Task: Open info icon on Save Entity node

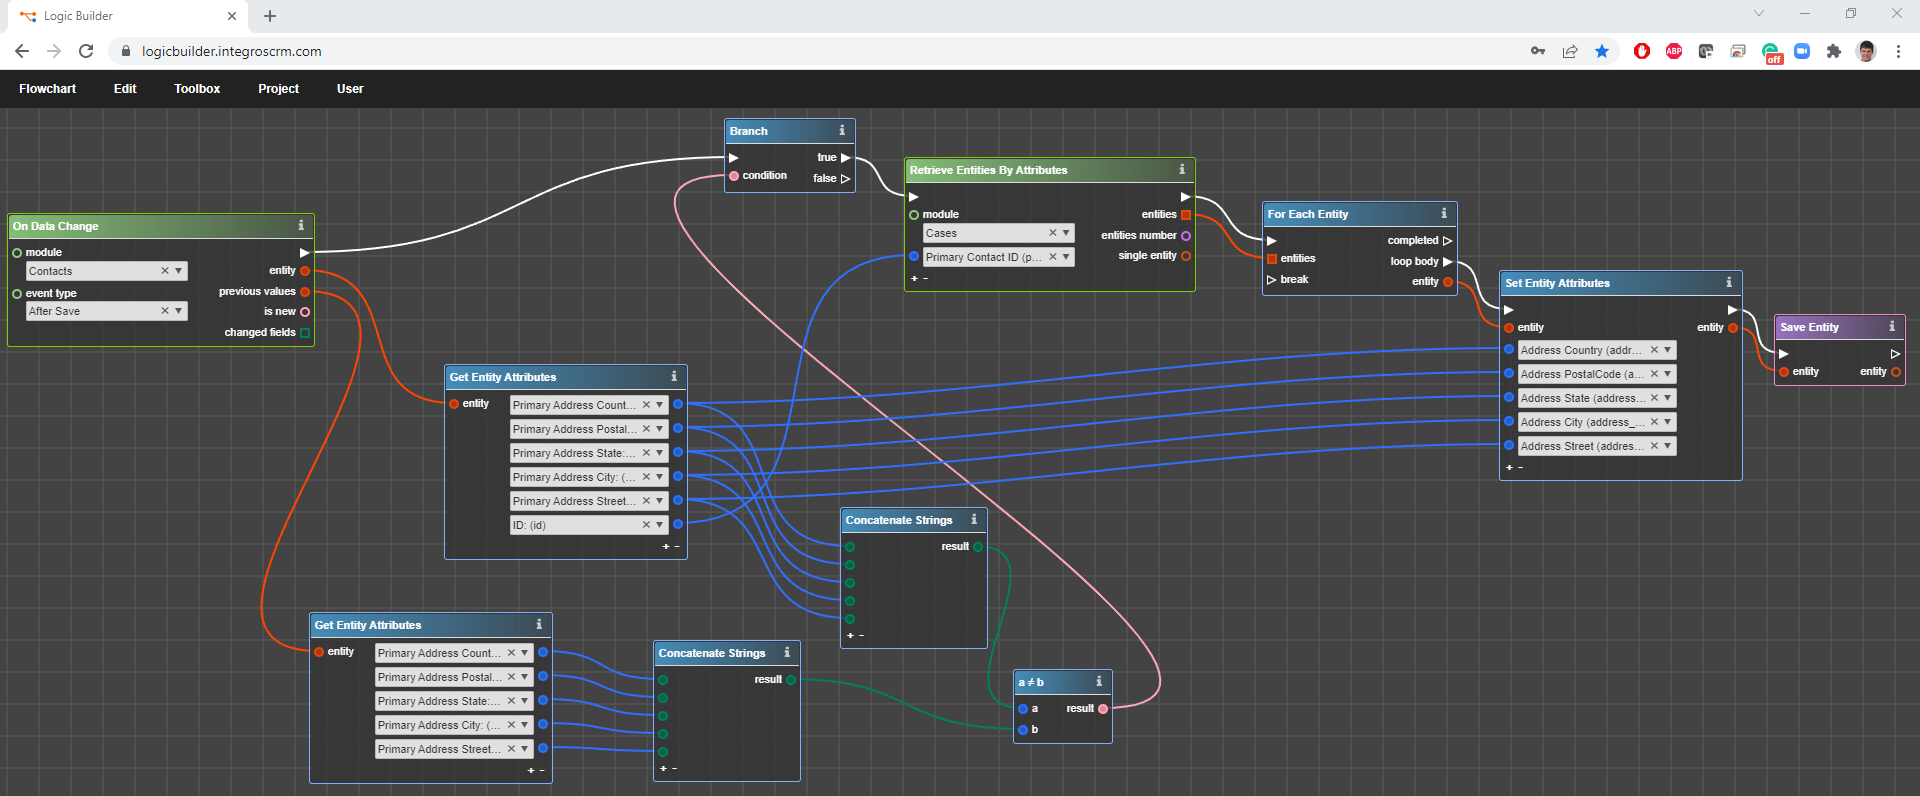Action: (x=1892, y=326)
